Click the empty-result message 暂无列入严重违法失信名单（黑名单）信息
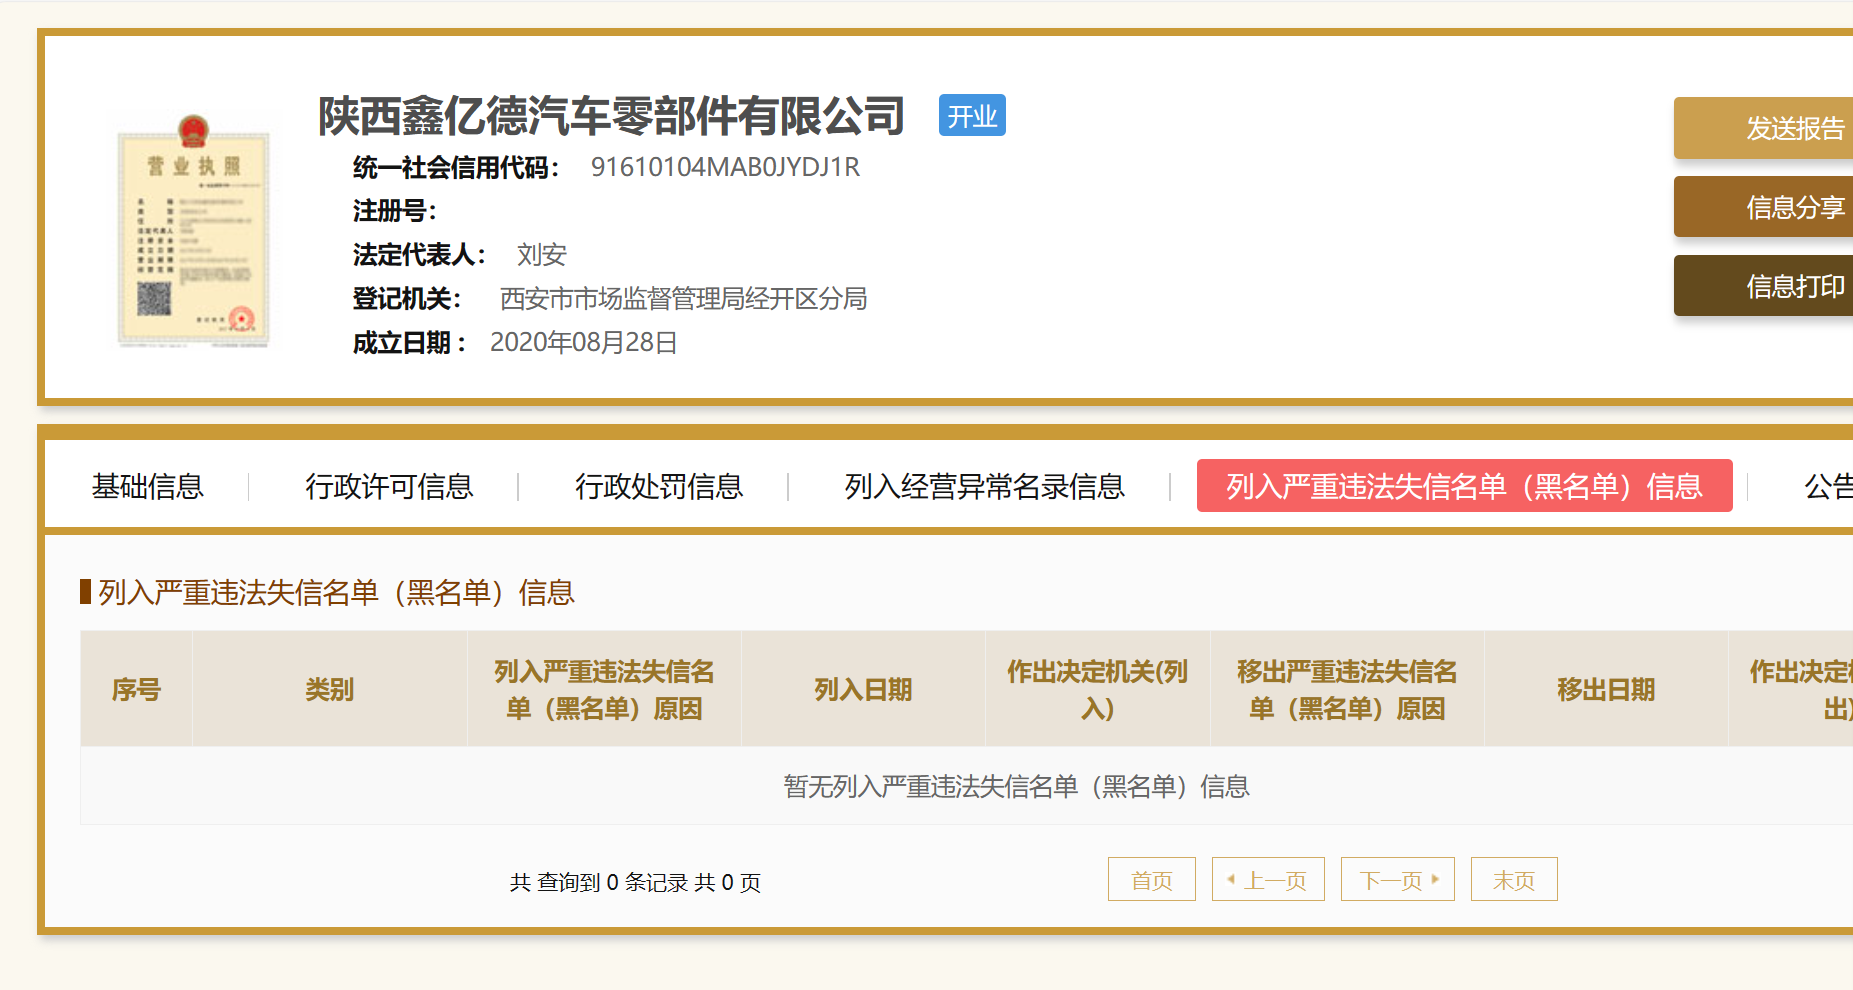 coord(1017,787)
